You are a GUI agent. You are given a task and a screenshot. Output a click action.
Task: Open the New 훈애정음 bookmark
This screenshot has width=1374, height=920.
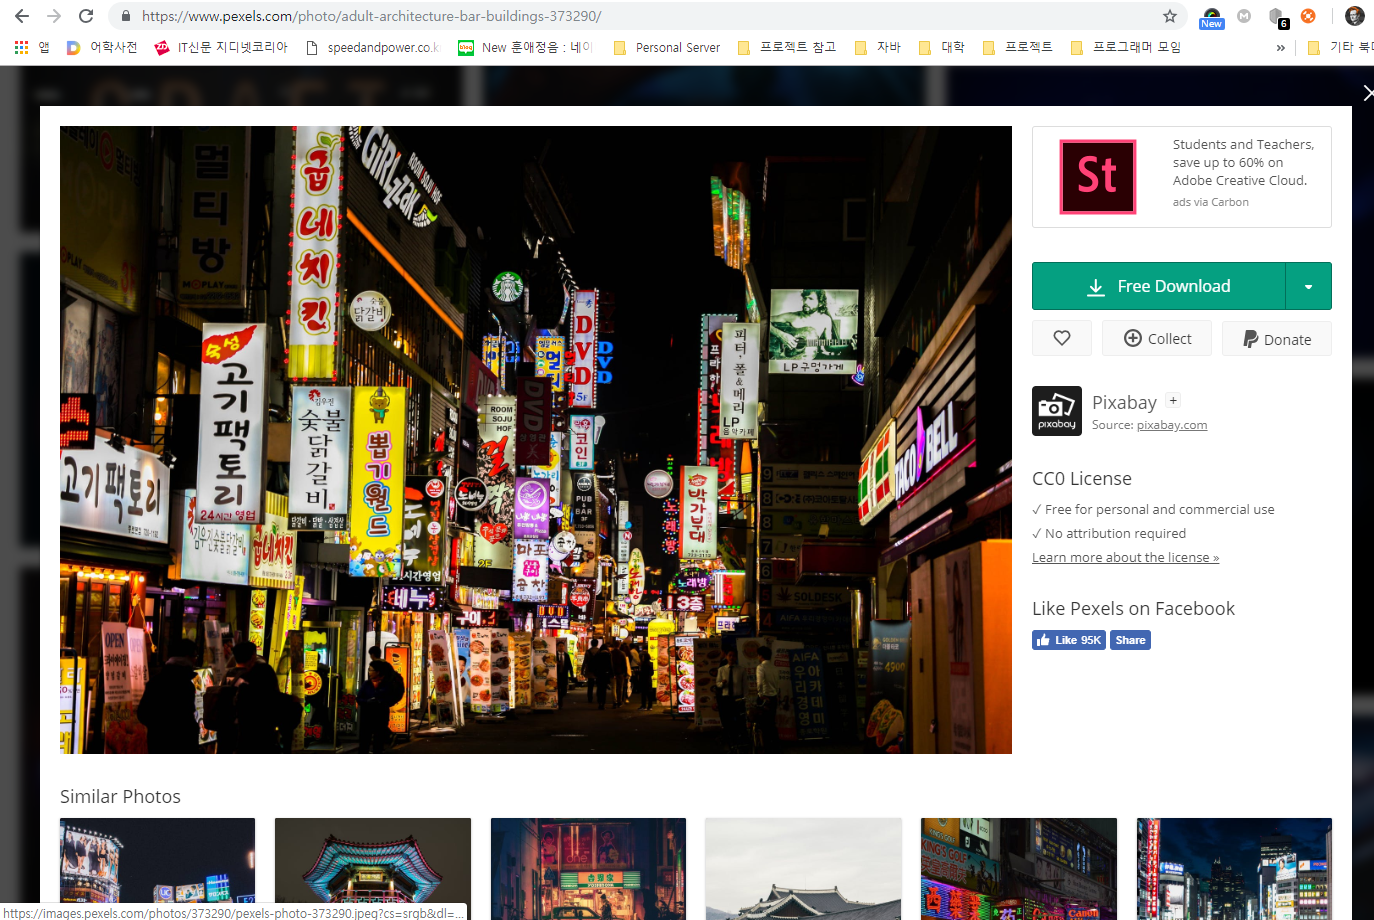pyautogui.click(x=525, y=47)
